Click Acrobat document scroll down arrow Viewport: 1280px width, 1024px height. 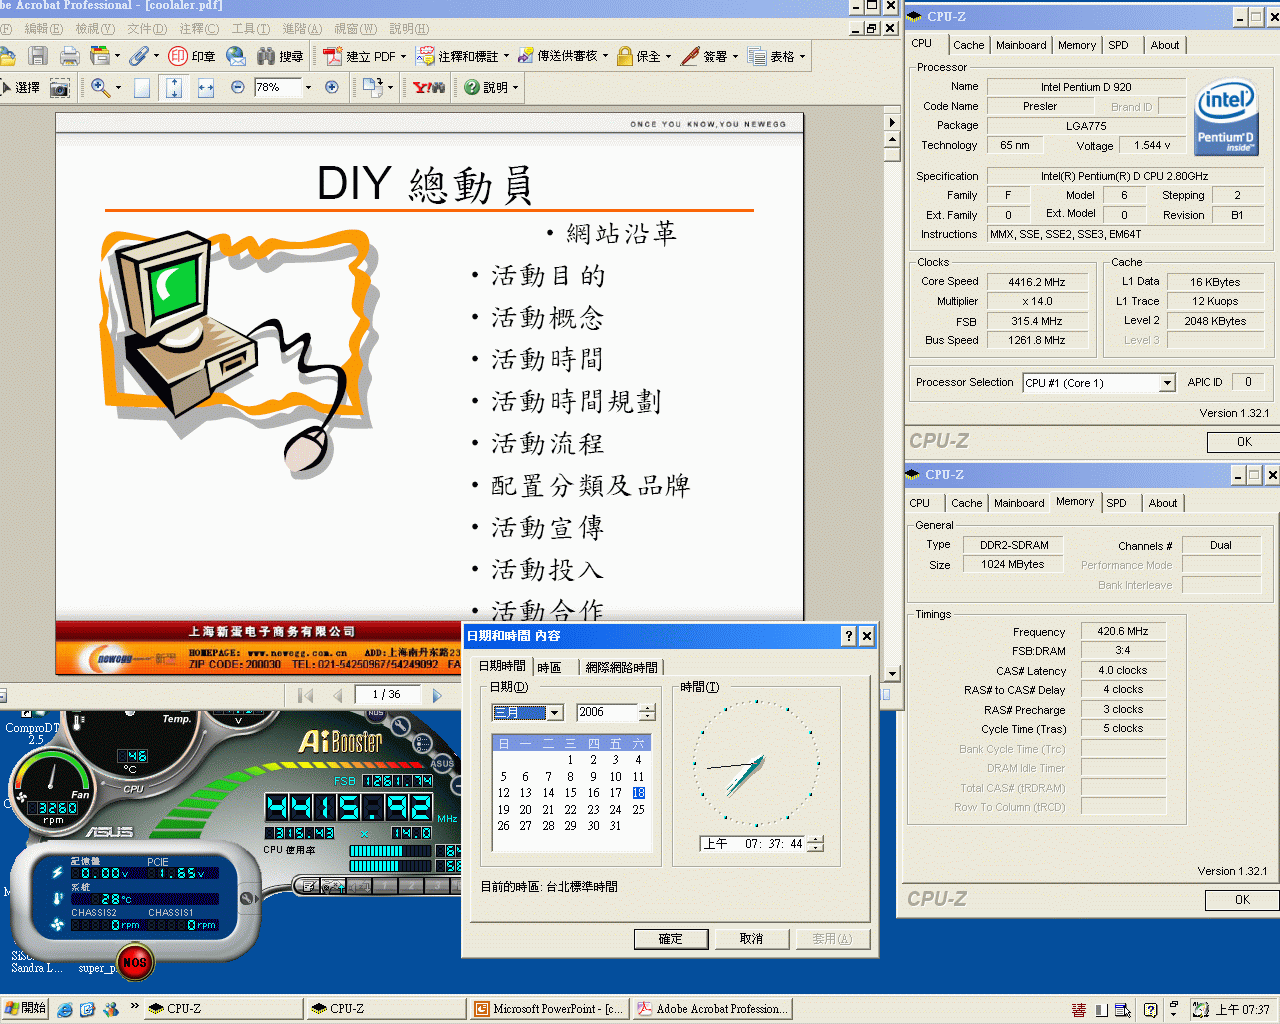coord(893,674)
